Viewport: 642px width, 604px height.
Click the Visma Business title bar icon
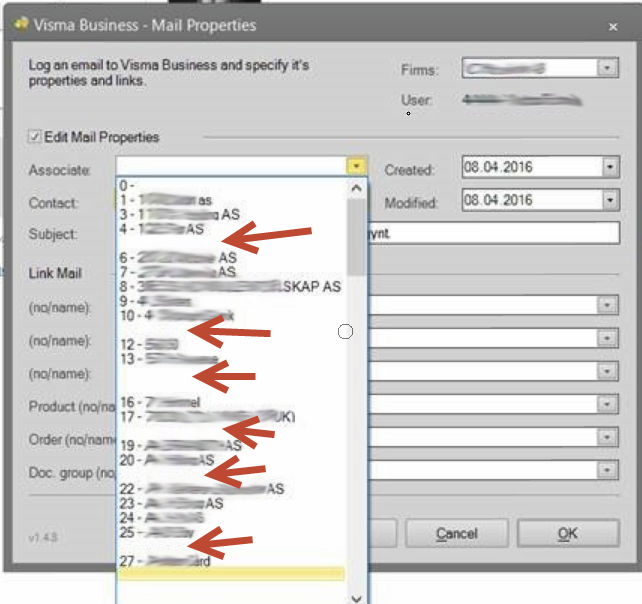coord(21,24)
